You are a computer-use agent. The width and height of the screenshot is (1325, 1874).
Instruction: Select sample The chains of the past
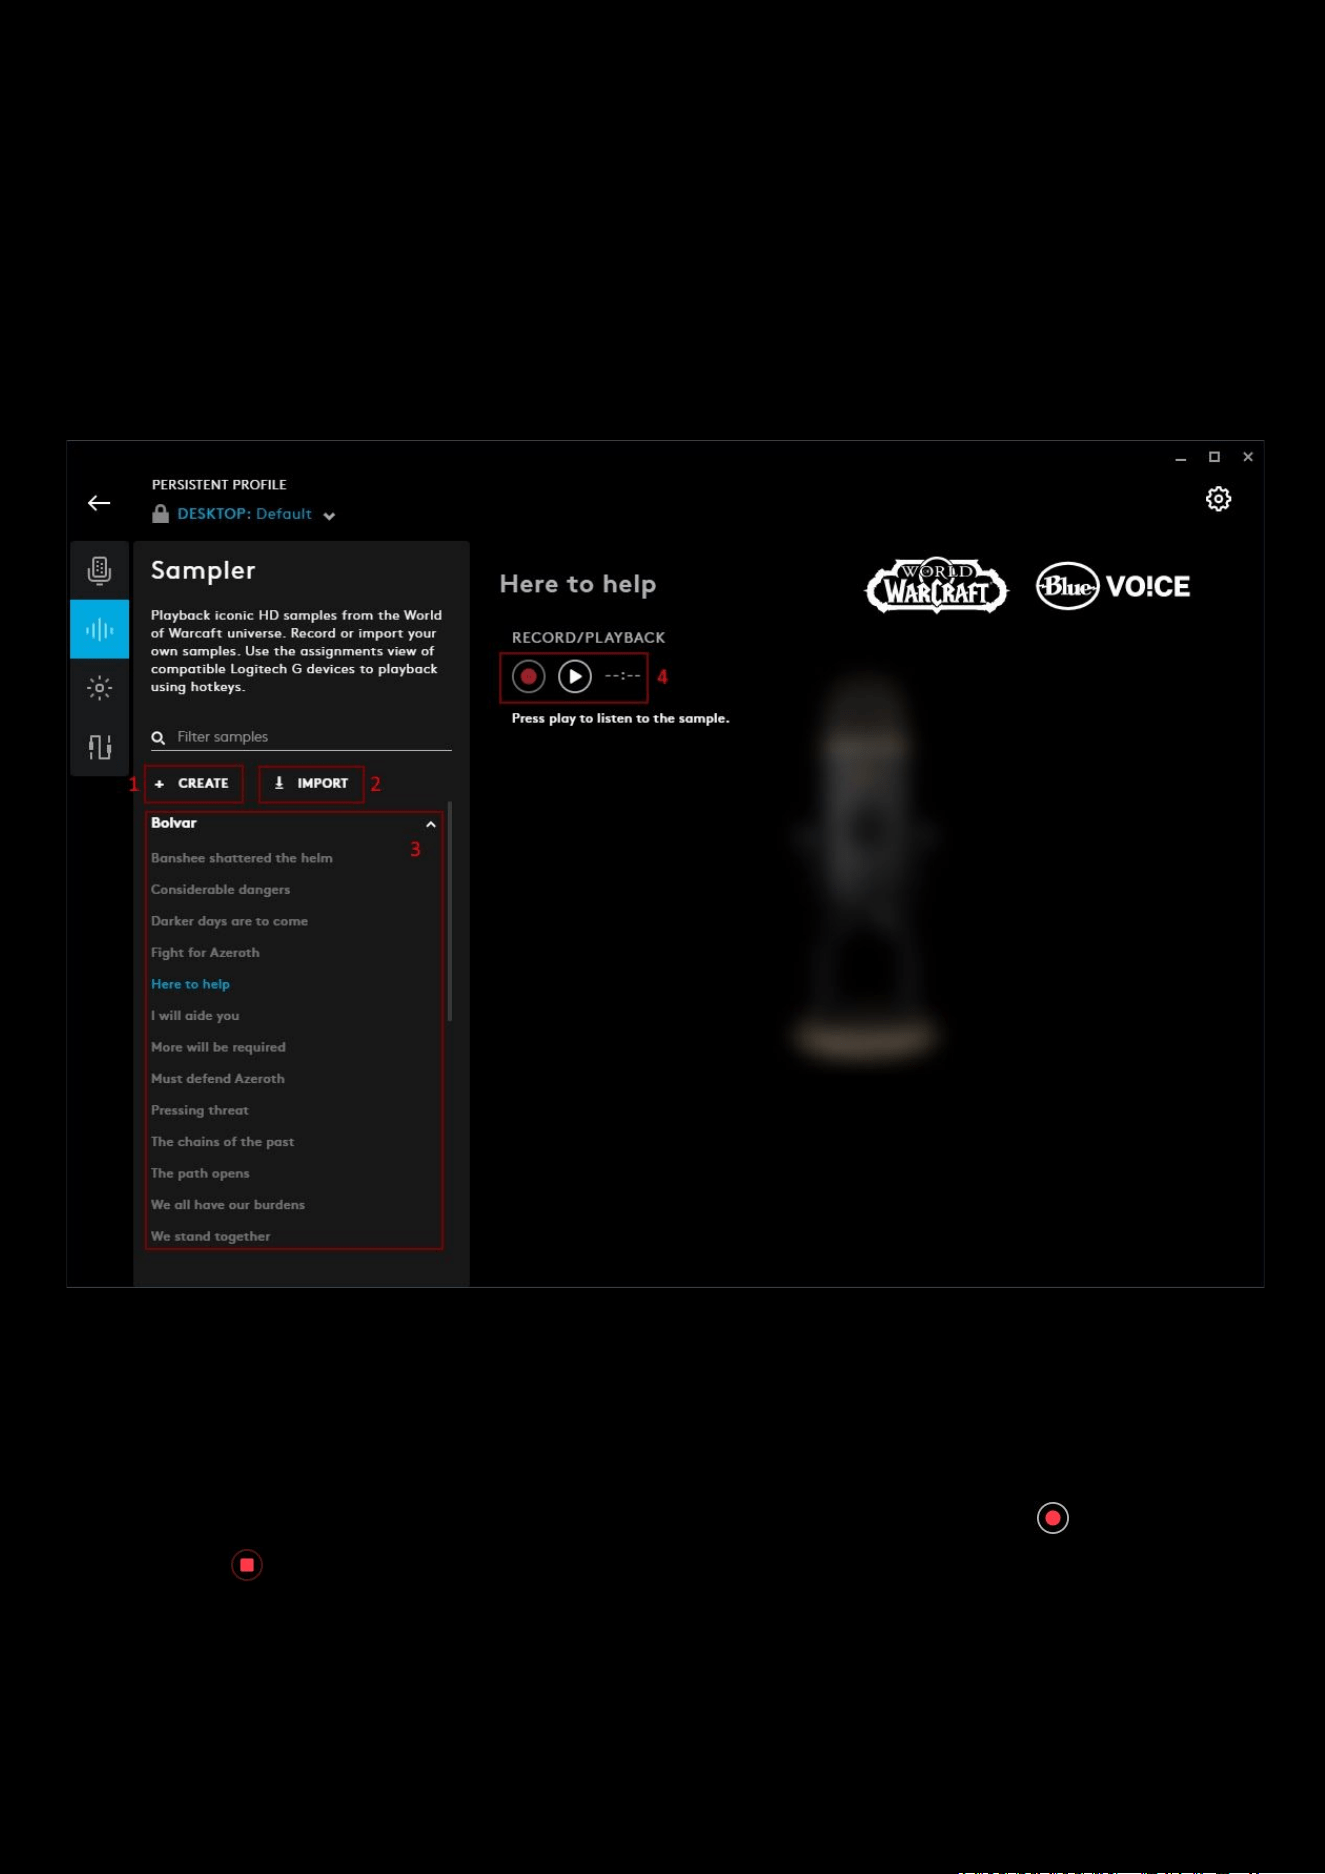point(222,1142)
